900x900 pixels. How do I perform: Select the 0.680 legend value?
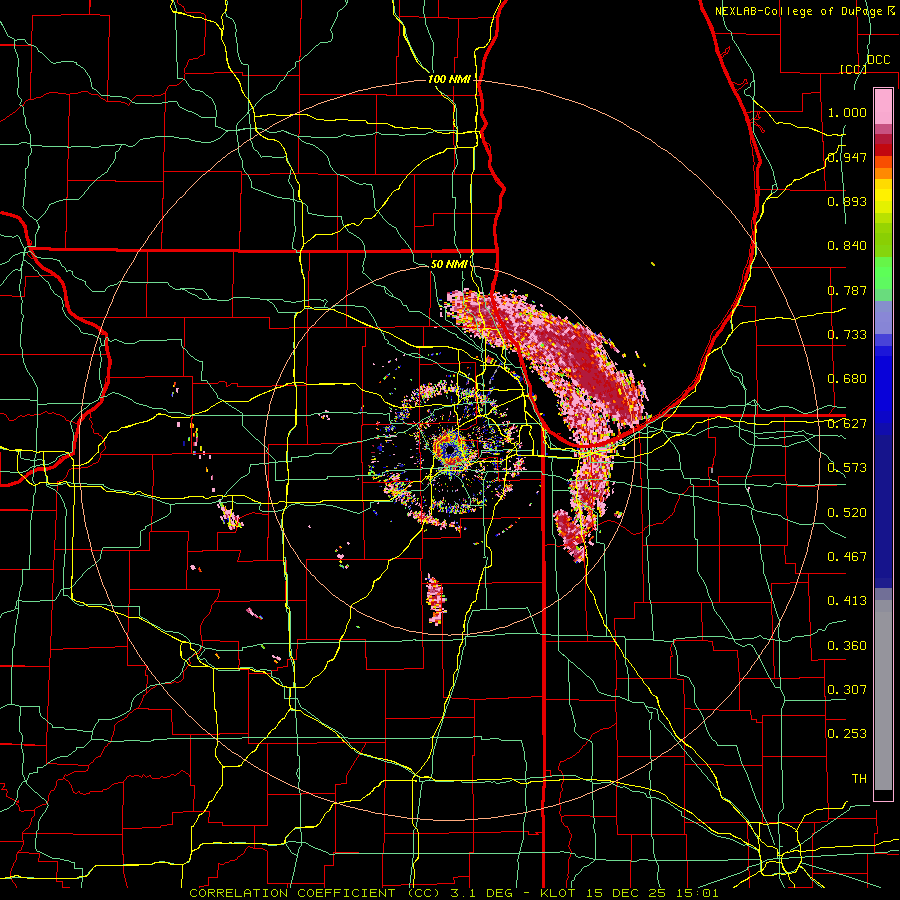847,379
